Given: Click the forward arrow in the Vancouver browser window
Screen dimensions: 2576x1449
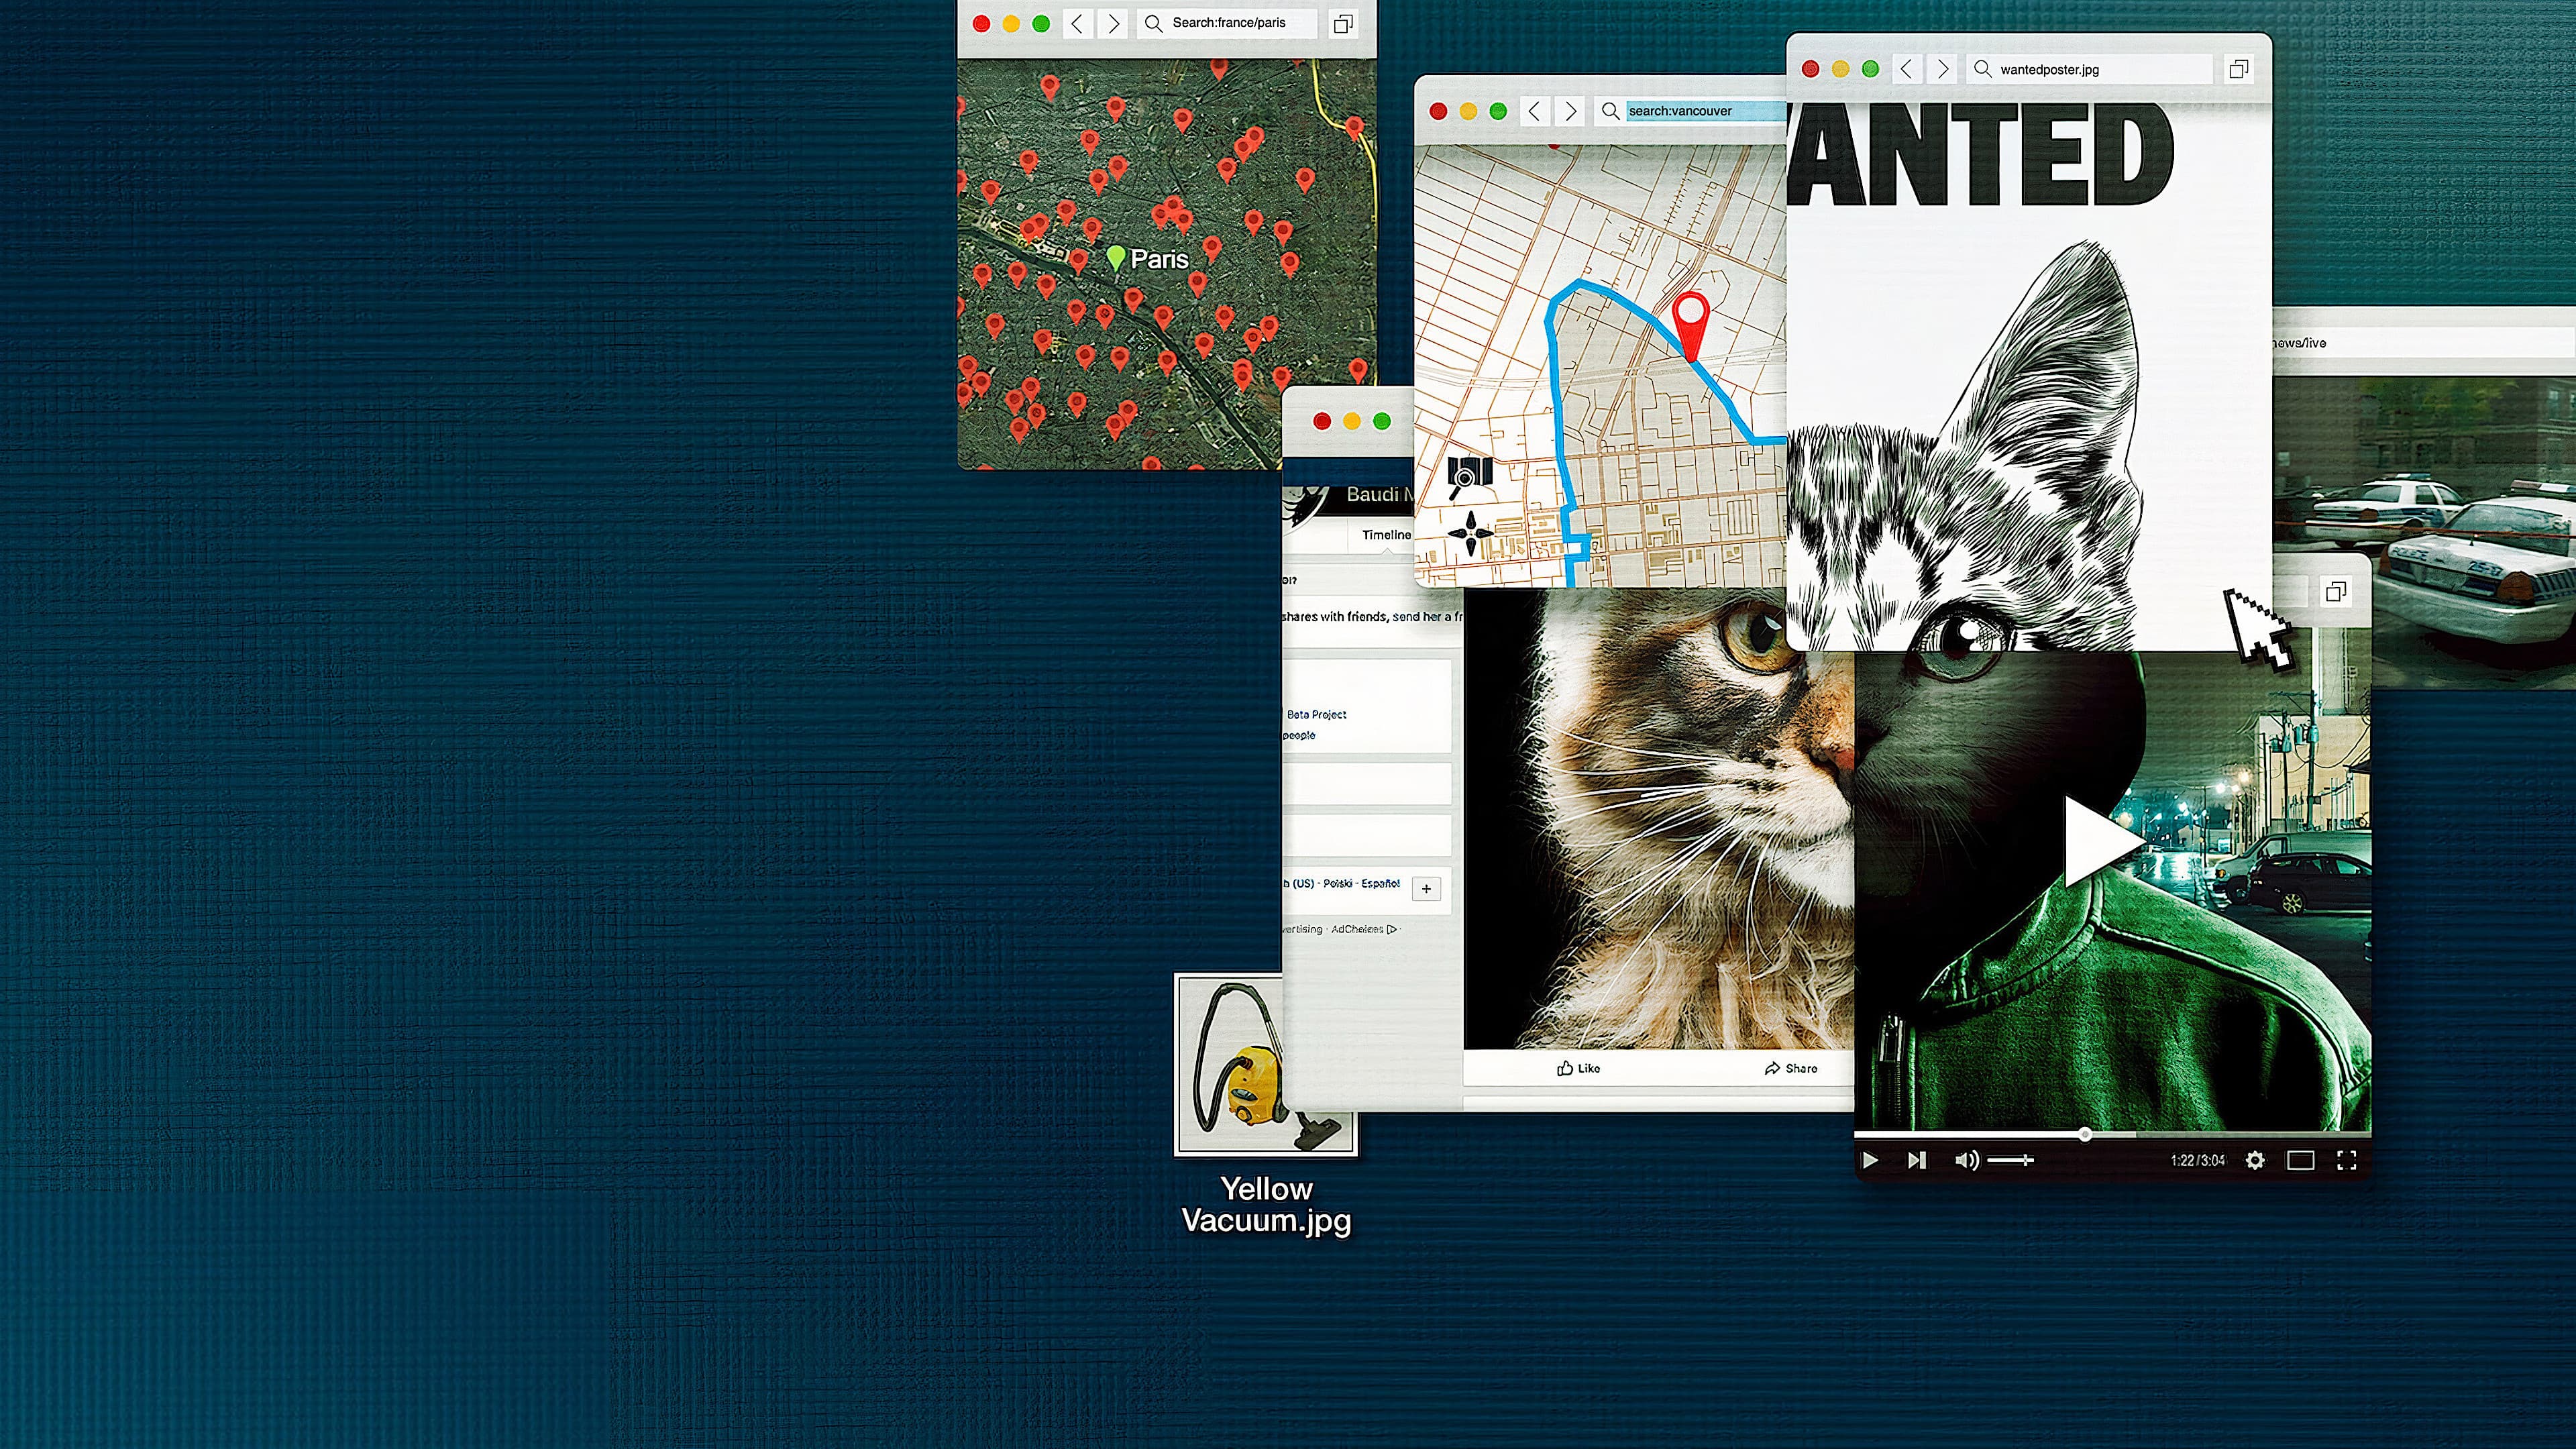Looking at the screenshot, I should click(x=1570, y=112).
